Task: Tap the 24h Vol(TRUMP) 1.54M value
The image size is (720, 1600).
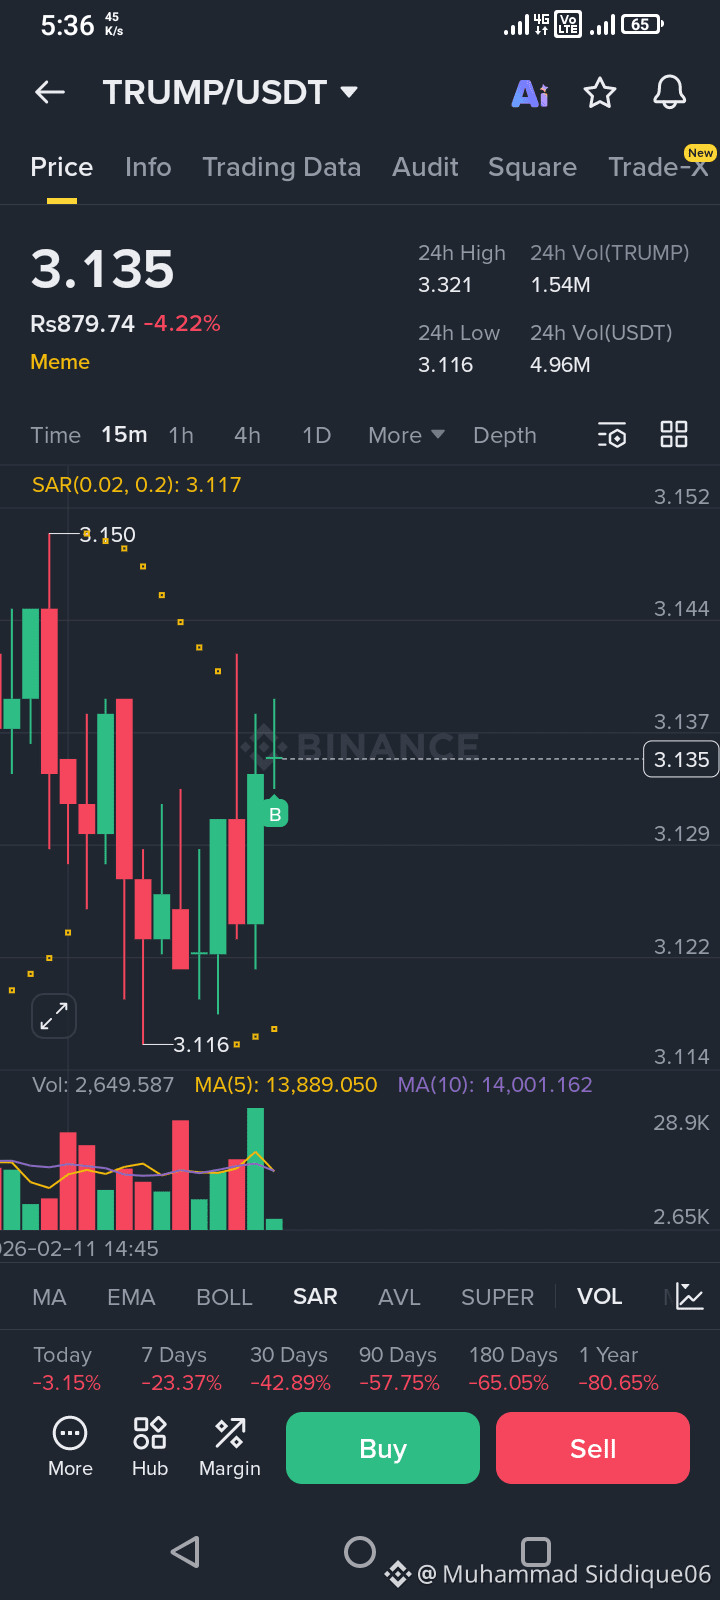Action: click(x=560, y=285)
